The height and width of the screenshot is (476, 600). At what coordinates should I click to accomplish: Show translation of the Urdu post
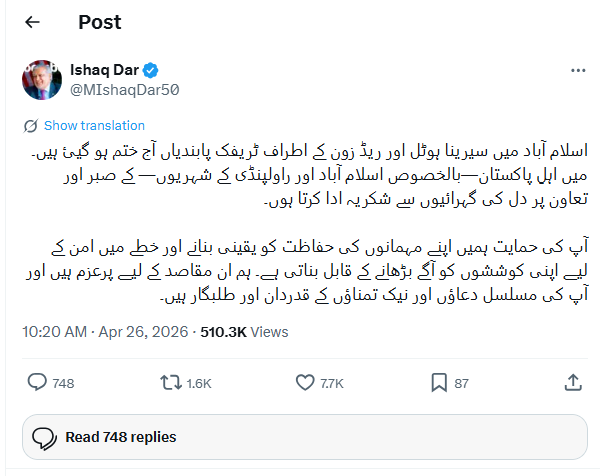pos(94,126)
